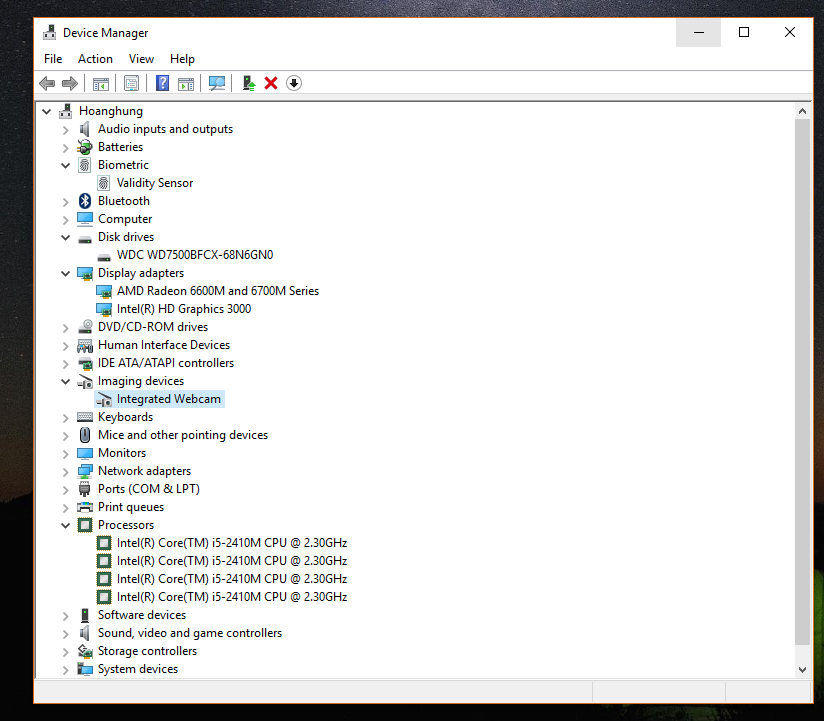
Task: Click the Print queues printer icon
Action: point(85,507)
